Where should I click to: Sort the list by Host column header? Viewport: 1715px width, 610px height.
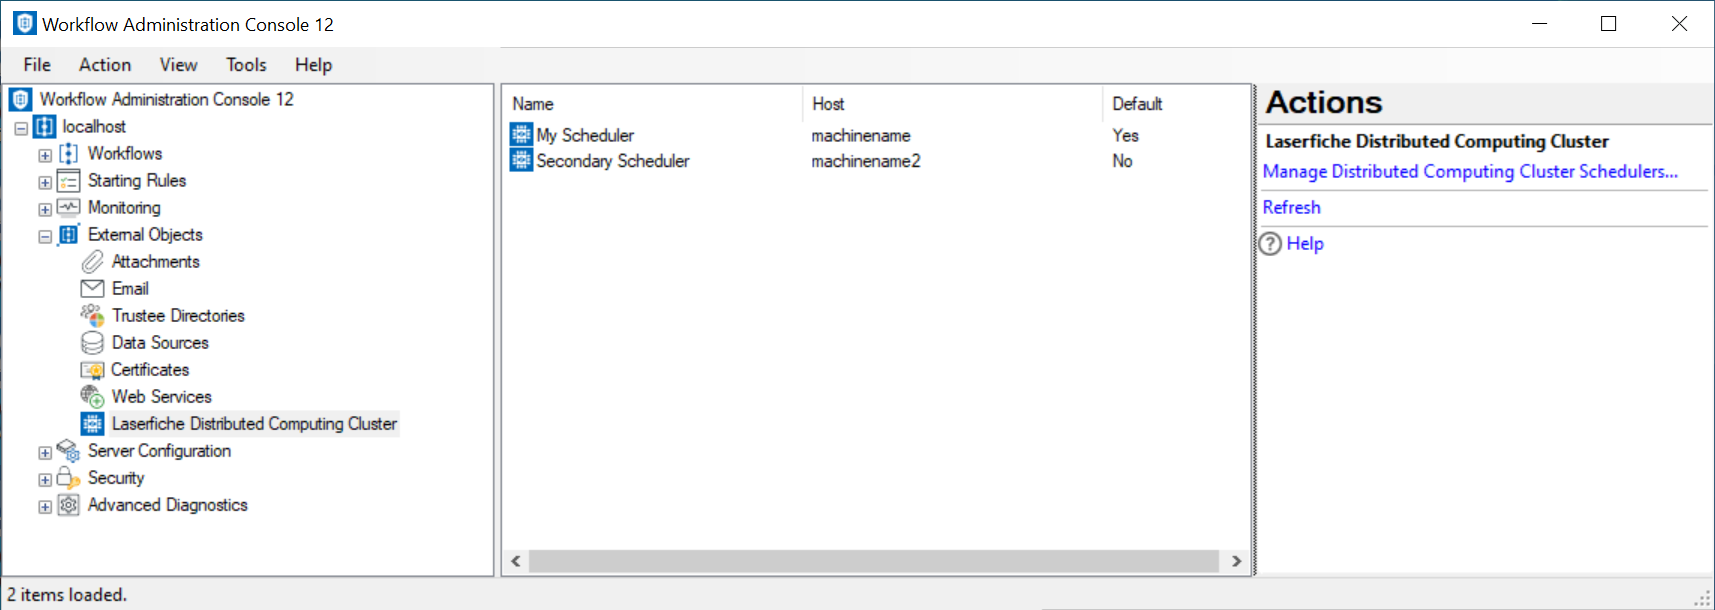click(828, 104)
